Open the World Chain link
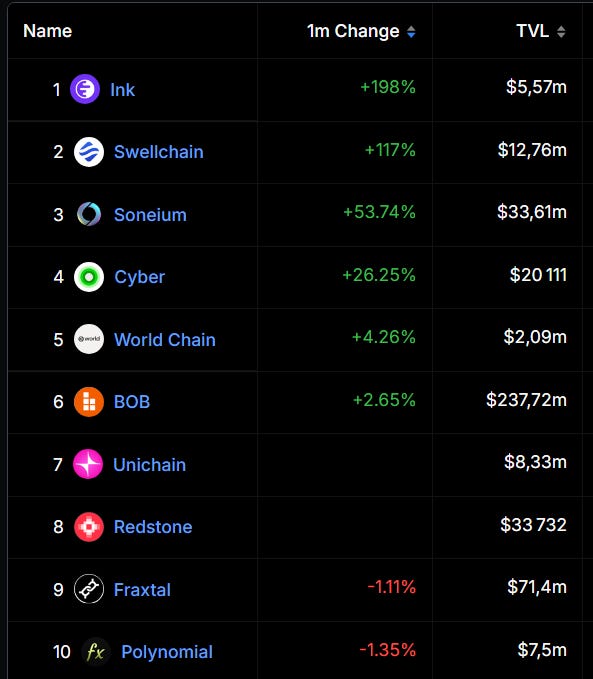Image resolution: width=593 pixels, height=679 pixels. 165,340
